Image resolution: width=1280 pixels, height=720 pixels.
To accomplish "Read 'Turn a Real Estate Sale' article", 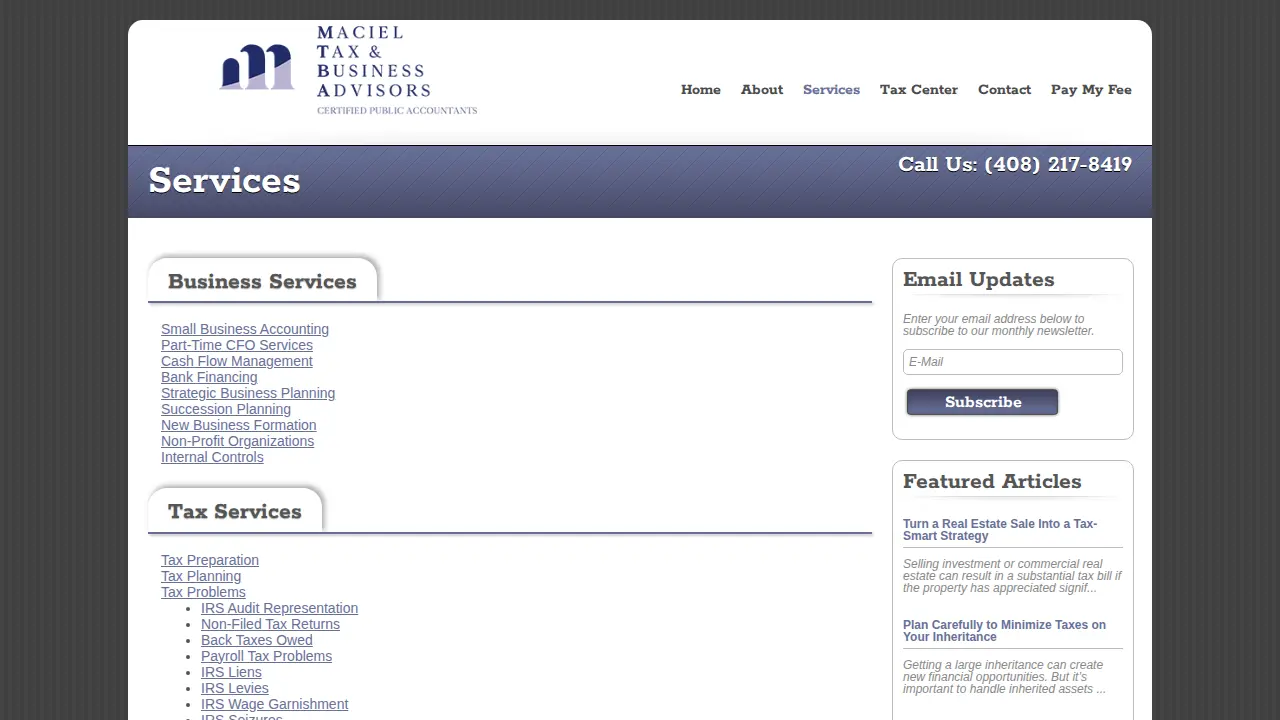I will click(1000, 530).
